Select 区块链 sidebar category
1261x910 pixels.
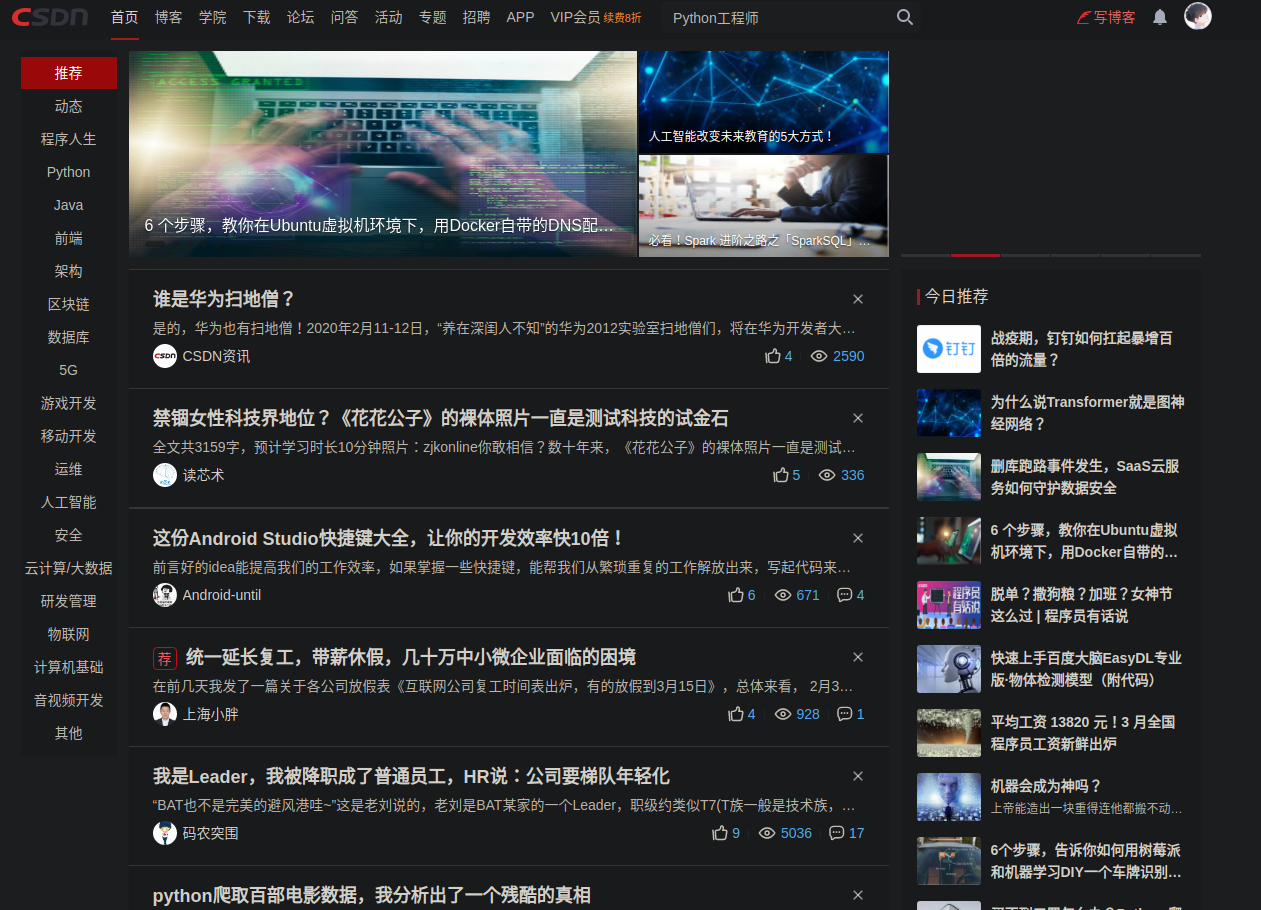pos(69,304)
